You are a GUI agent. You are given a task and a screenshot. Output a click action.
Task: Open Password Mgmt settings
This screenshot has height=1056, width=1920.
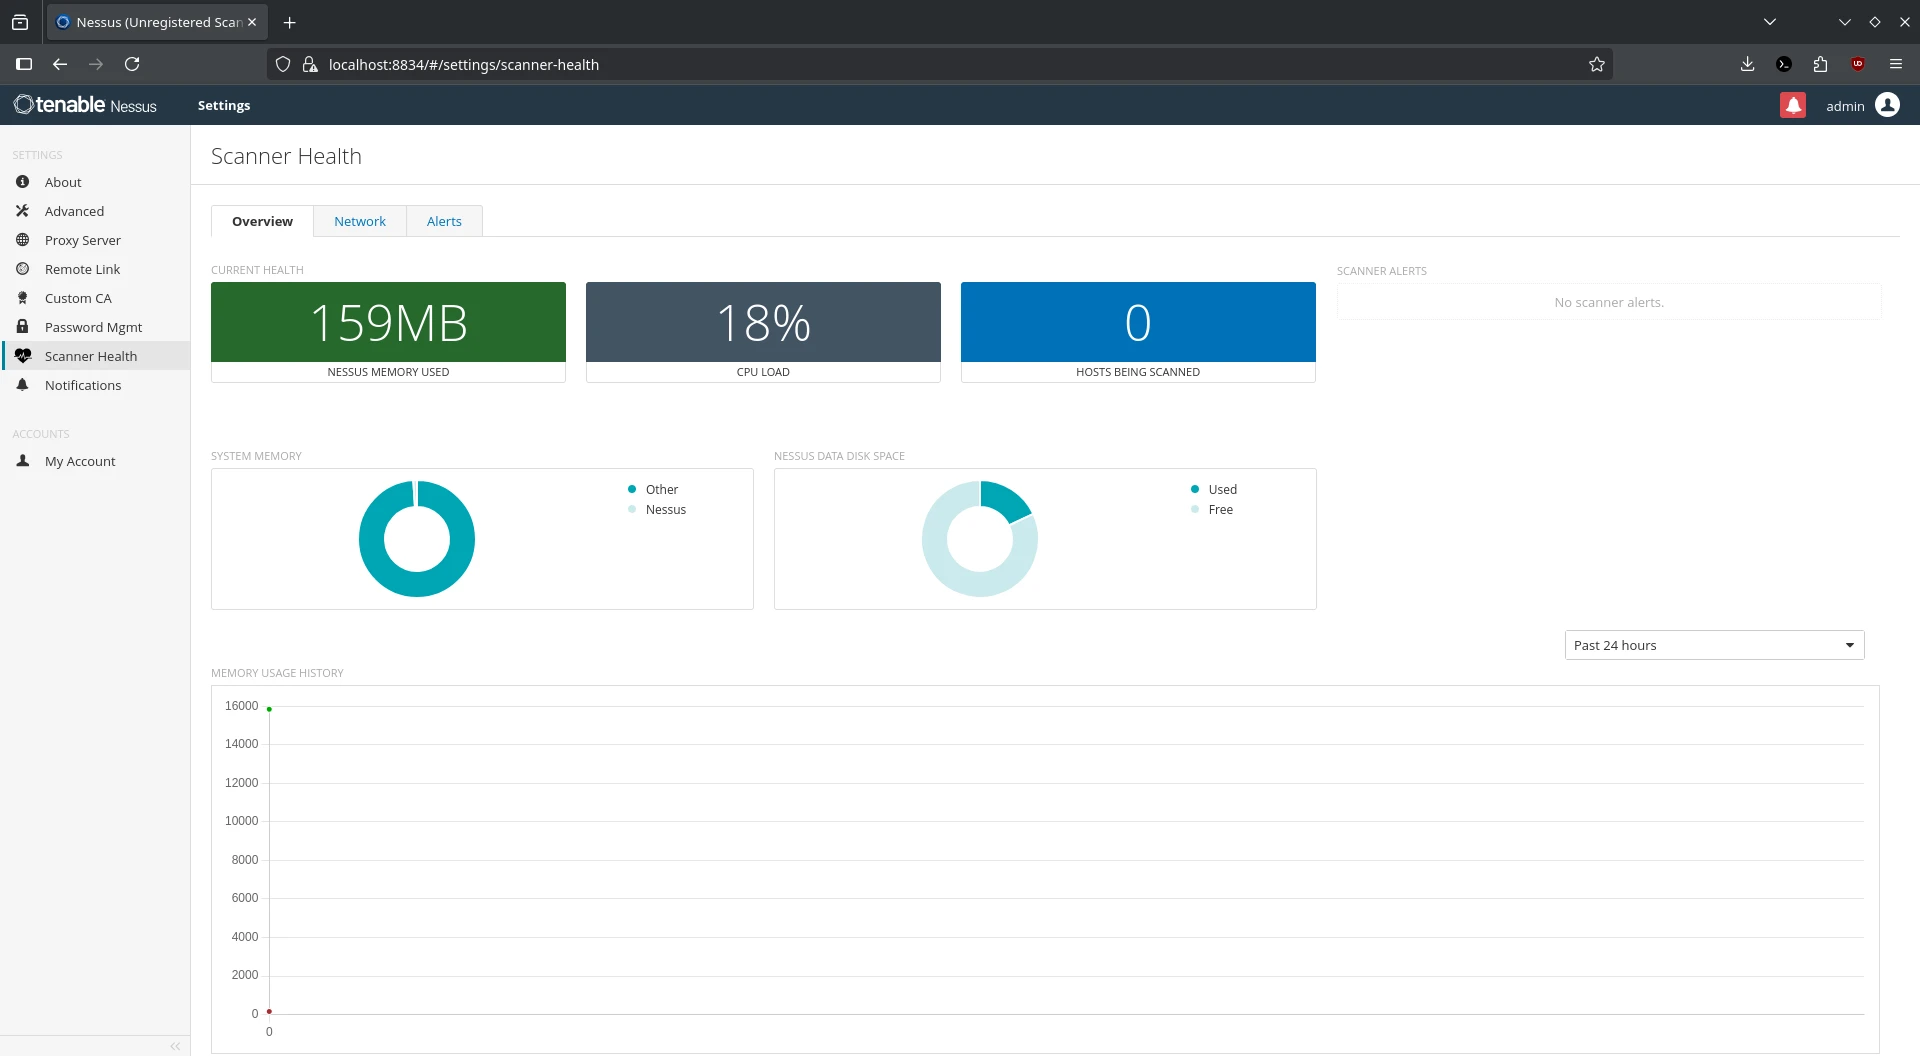click(x=93, y=327)
